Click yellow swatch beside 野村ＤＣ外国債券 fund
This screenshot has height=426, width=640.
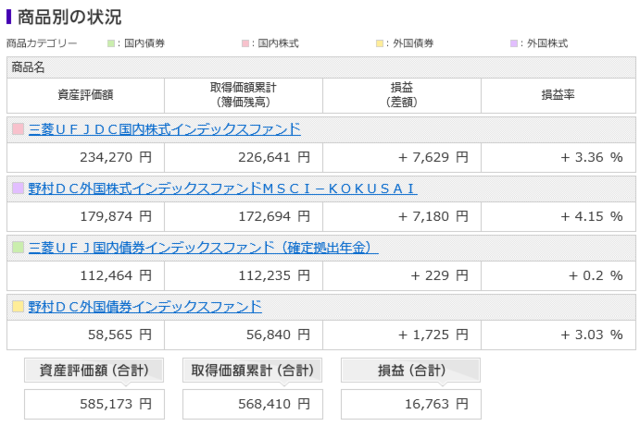pos(18,306)
